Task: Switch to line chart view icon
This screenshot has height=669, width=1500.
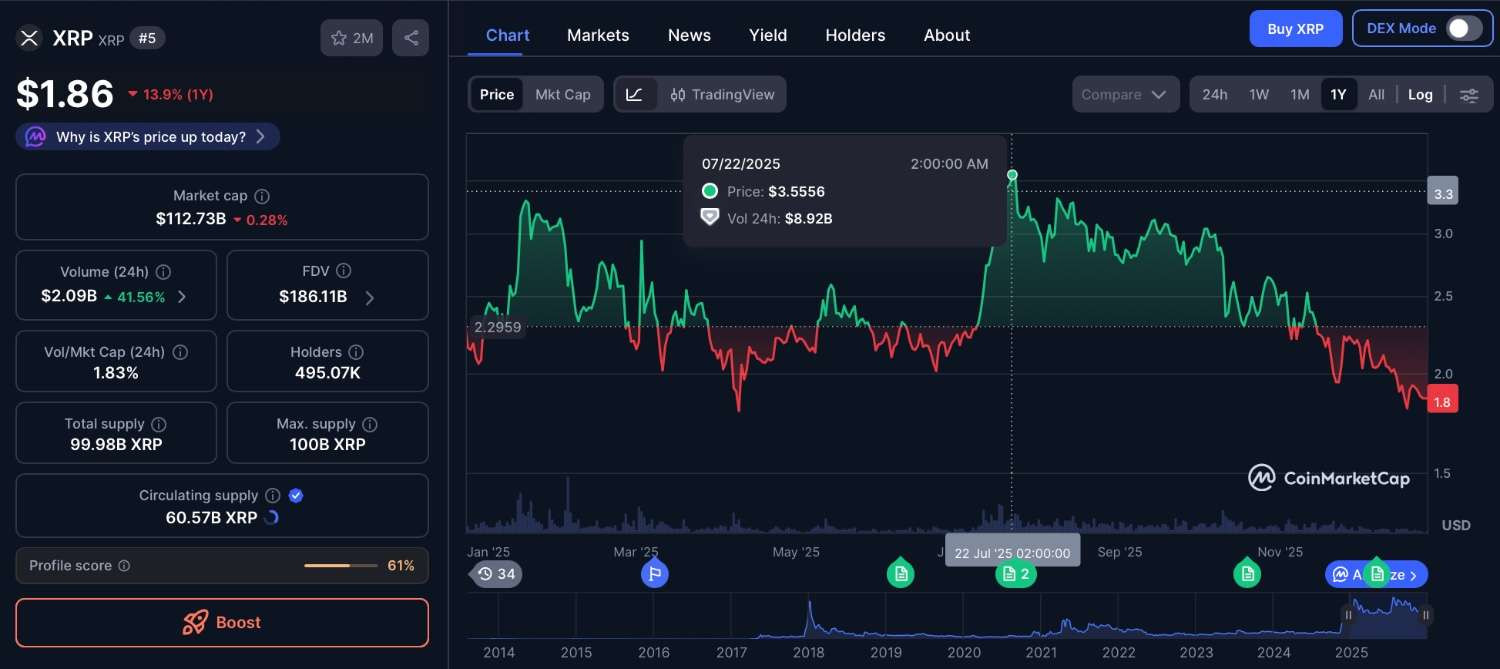Action: [x=634, y=94]
